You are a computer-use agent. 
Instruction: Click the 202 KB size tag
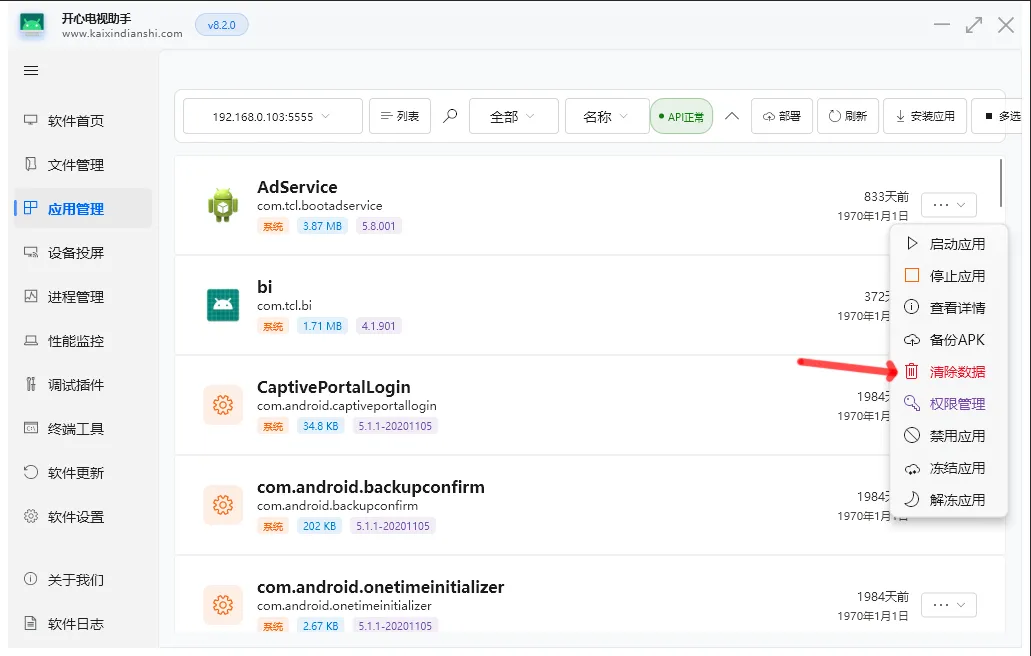click(319, 526)
